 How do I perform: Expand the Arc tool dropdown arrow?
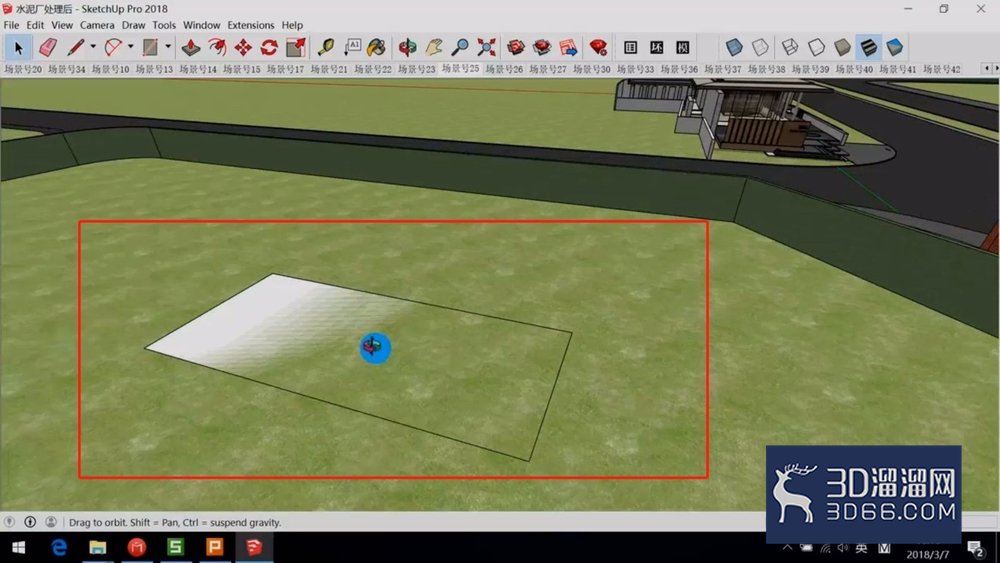[131, 47]
